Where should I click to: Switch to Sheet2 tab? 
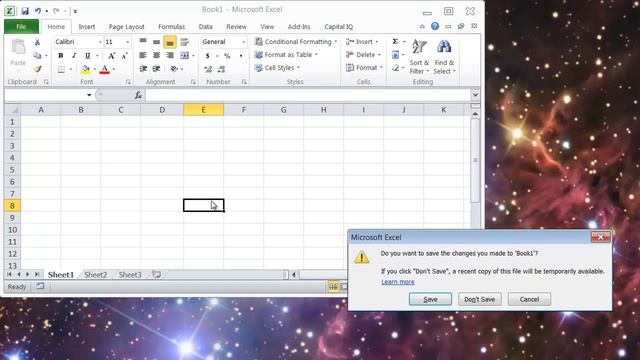pyautogui.click(x=96, y=275)
